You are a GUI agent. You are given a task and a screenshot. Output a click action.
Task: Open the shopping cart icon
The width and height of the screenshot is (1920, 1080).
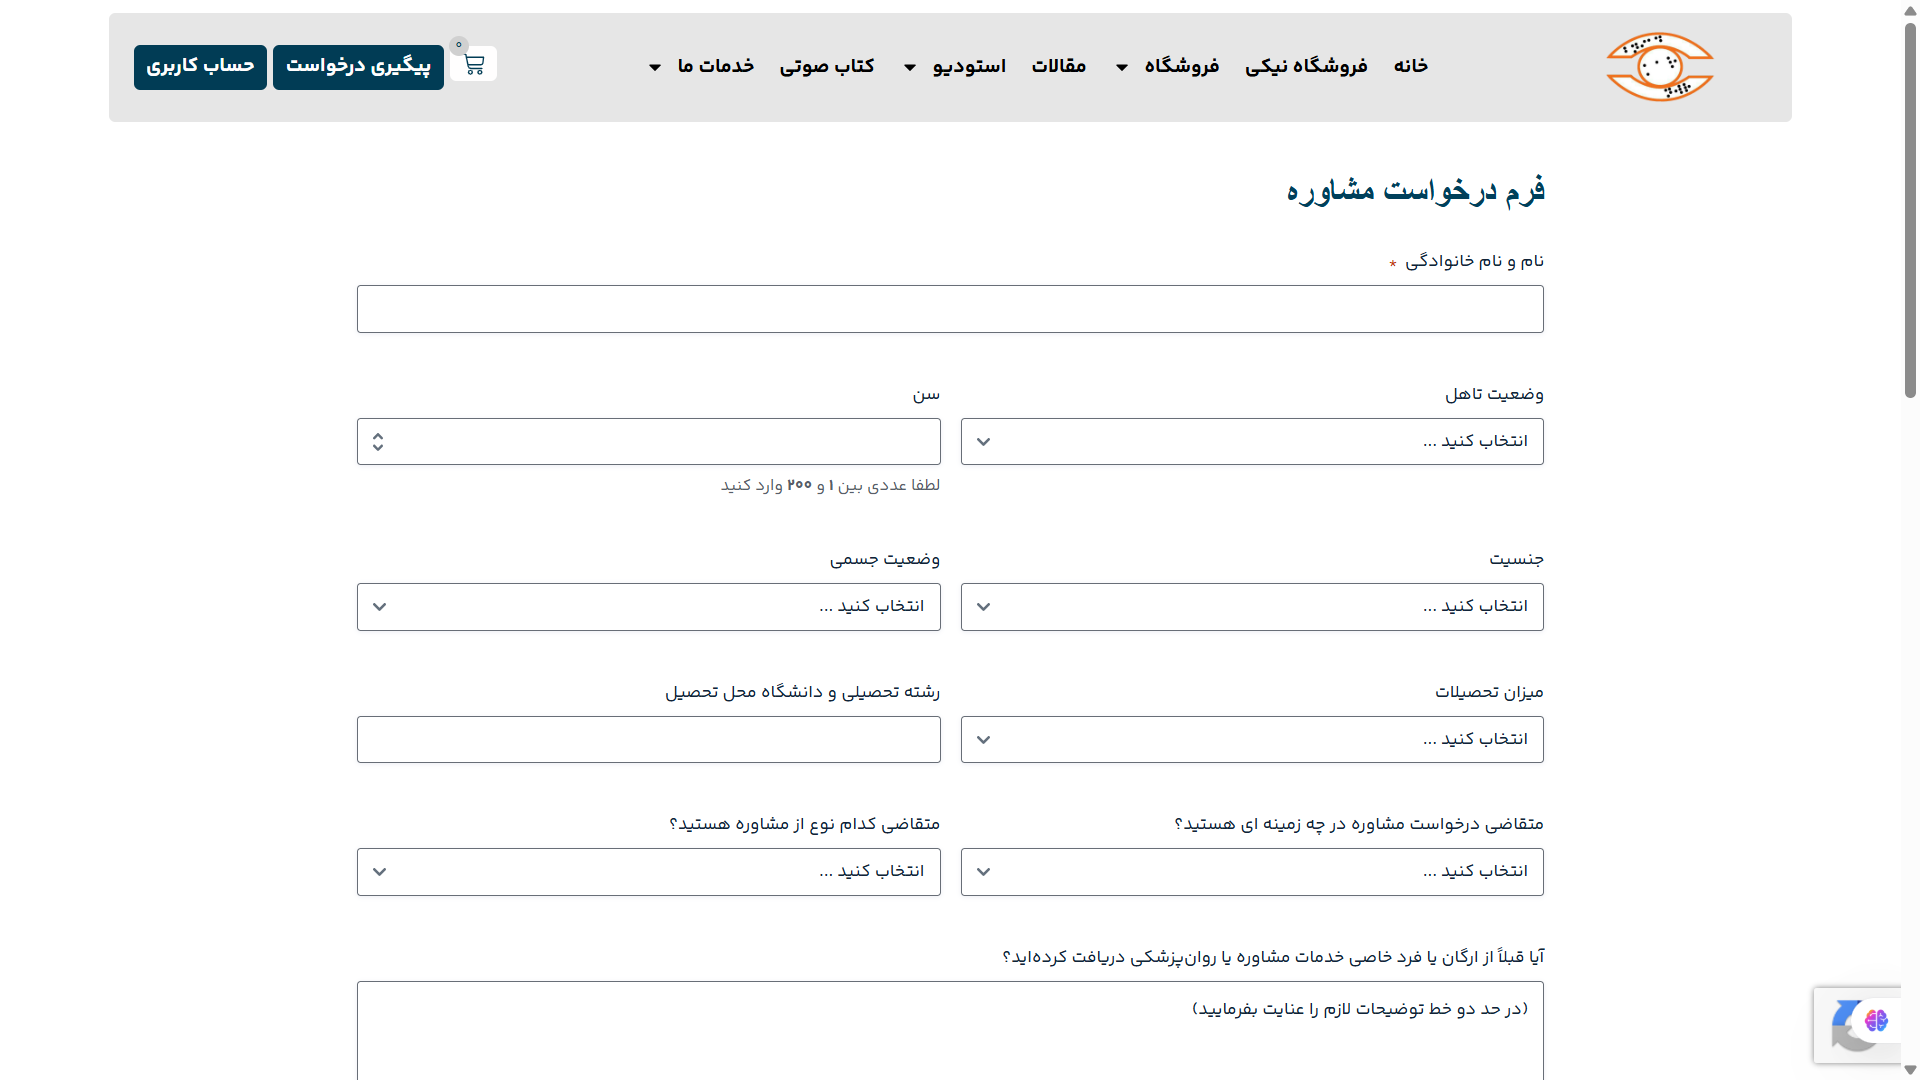474,65
